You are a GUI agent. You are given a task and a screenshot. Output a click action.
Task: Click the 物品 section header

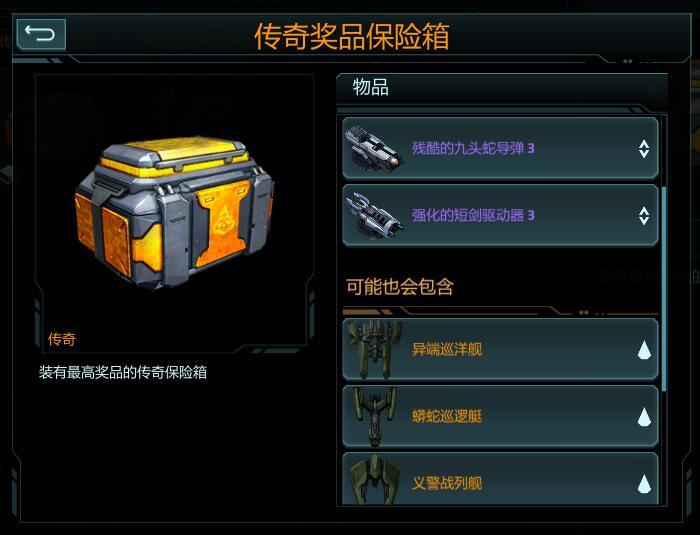pos(371,87)
